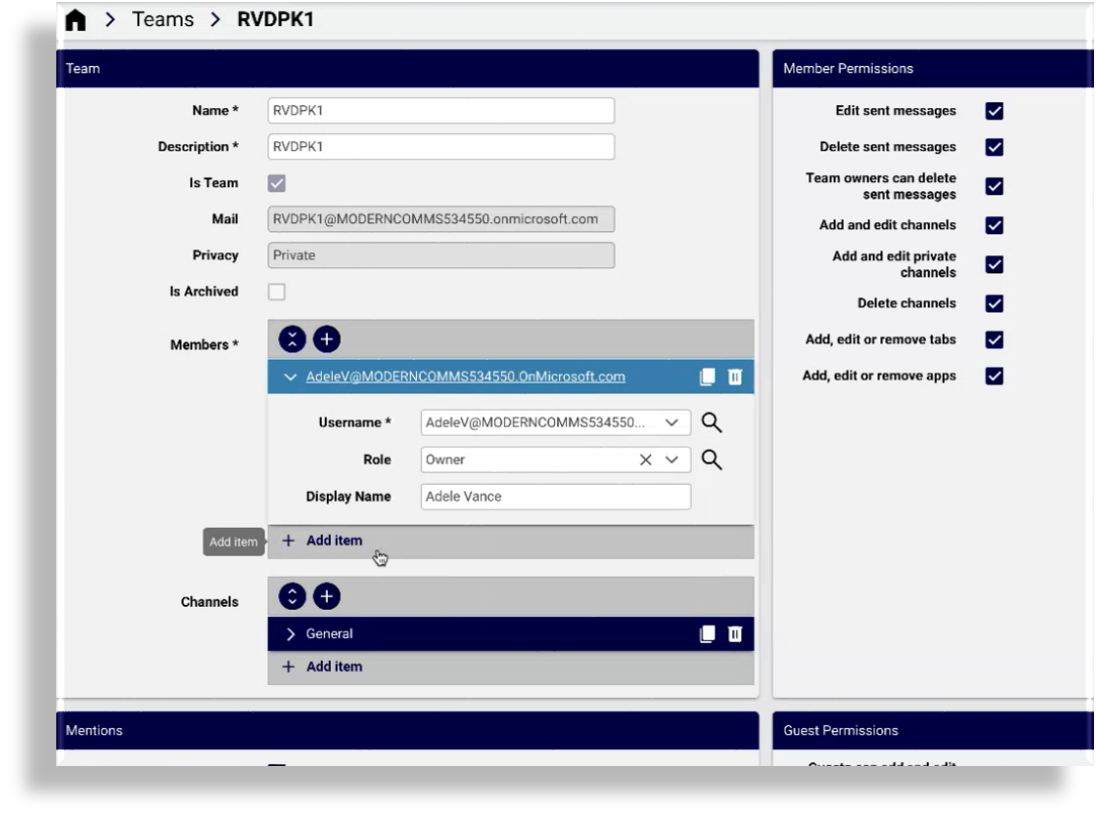Toggle the Is Archived checkbox

[x=277, y=292]
